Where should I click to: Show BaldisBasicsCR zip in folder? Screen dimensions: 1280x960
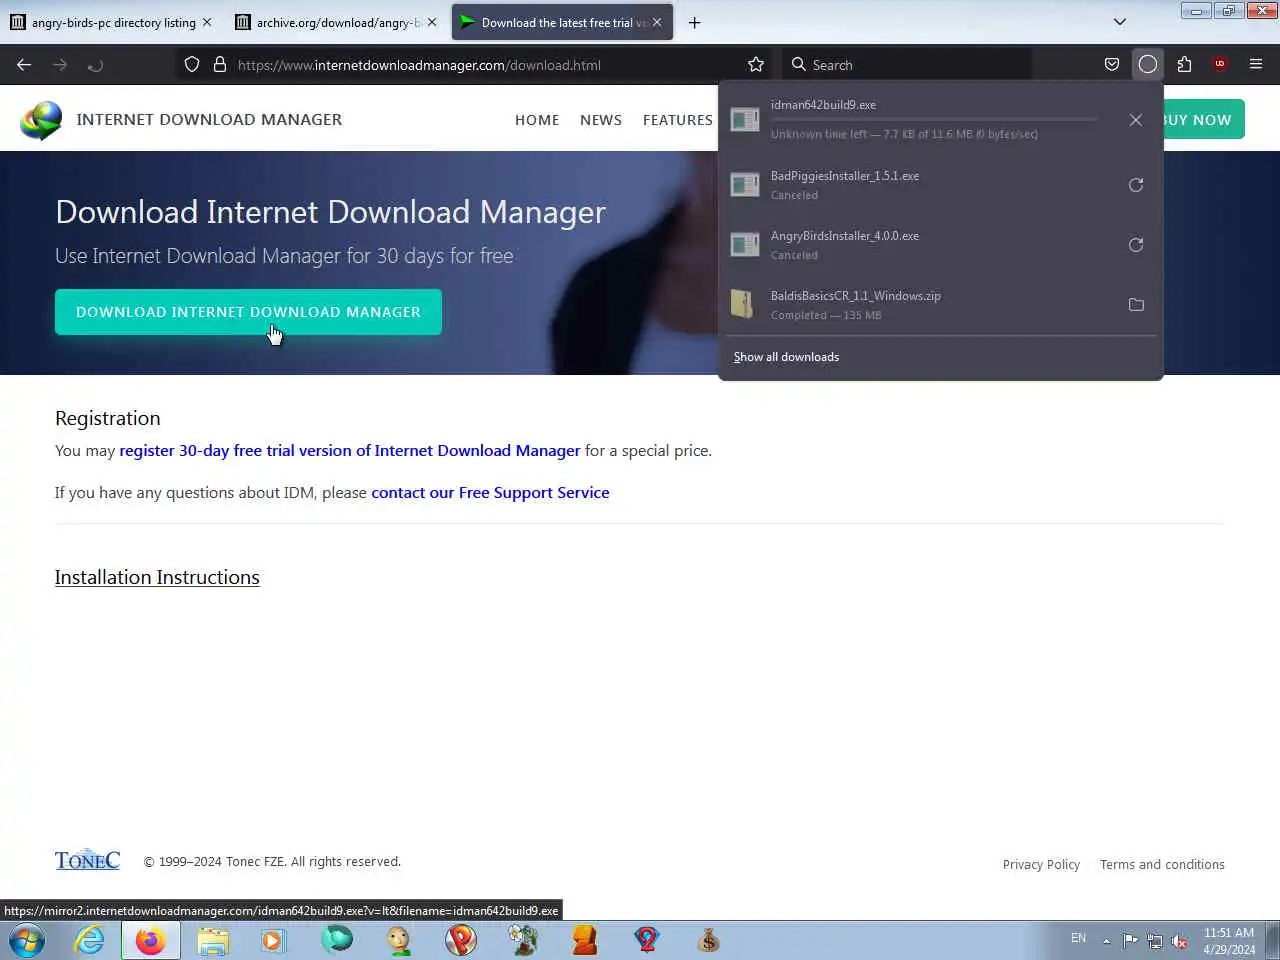pos(1136,305)
